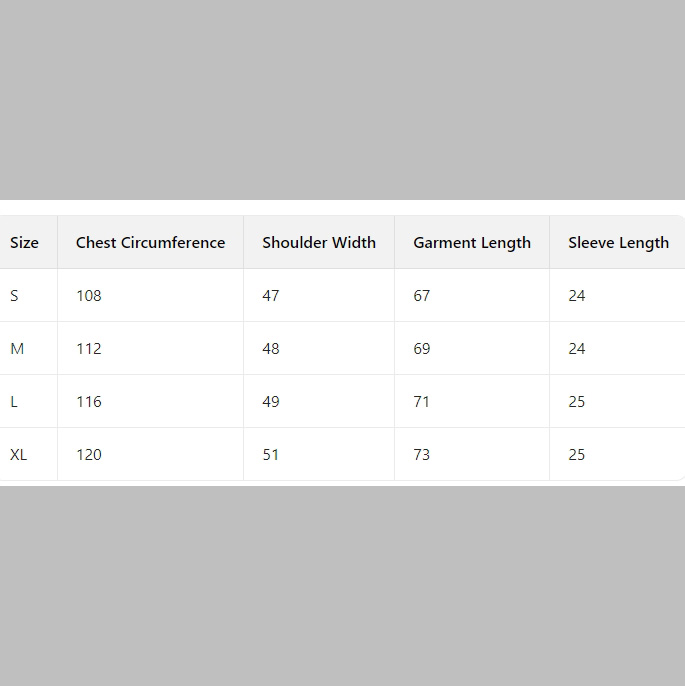Click the Garment Length column header

click(472, 243)
